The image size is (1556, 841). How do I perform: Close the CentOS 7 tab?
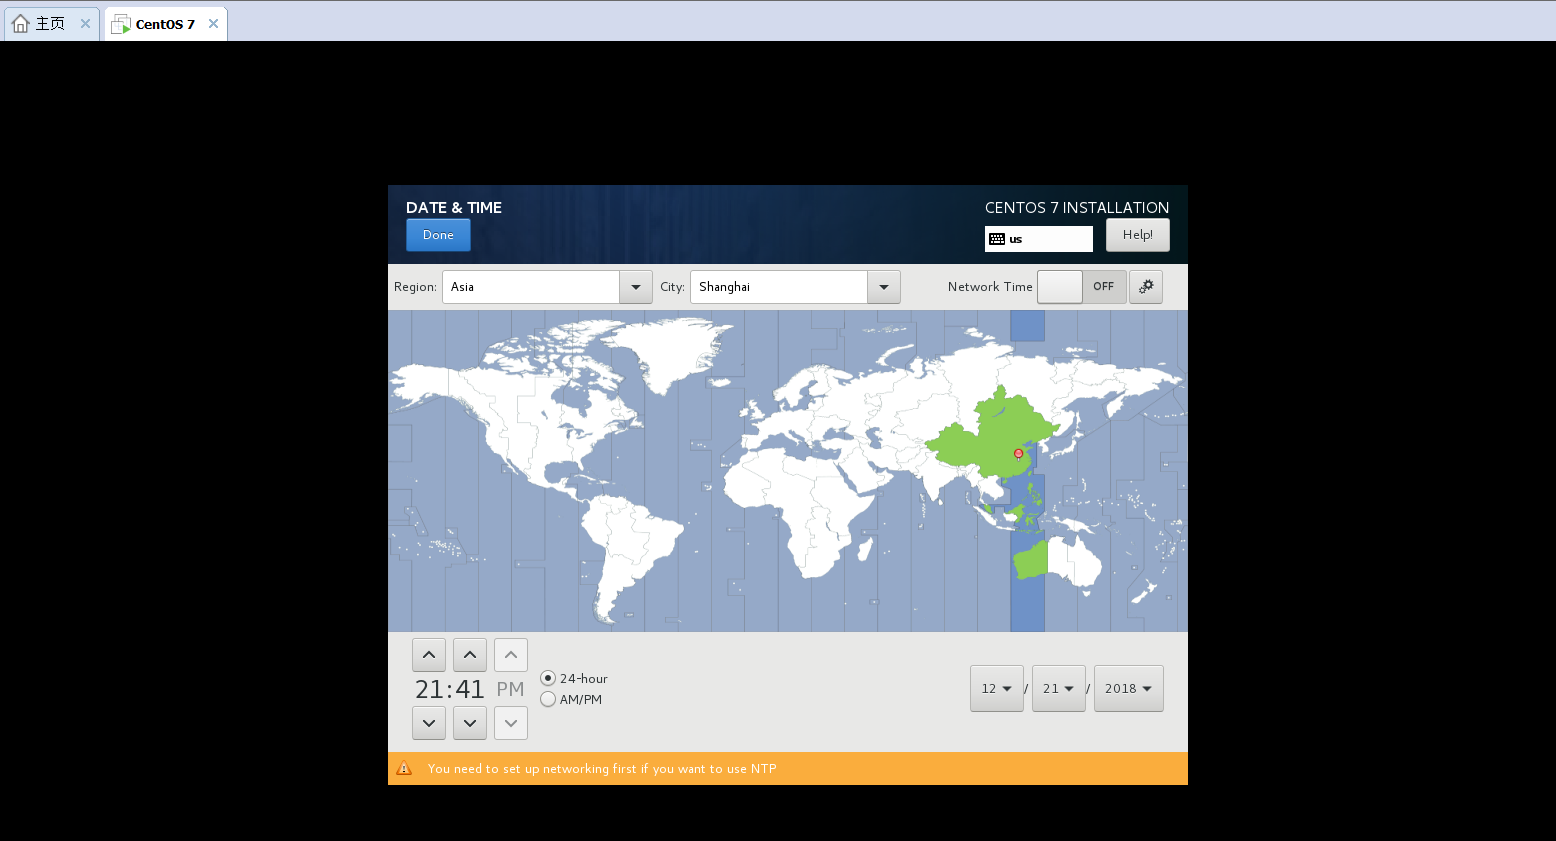(x=213, y=24)
